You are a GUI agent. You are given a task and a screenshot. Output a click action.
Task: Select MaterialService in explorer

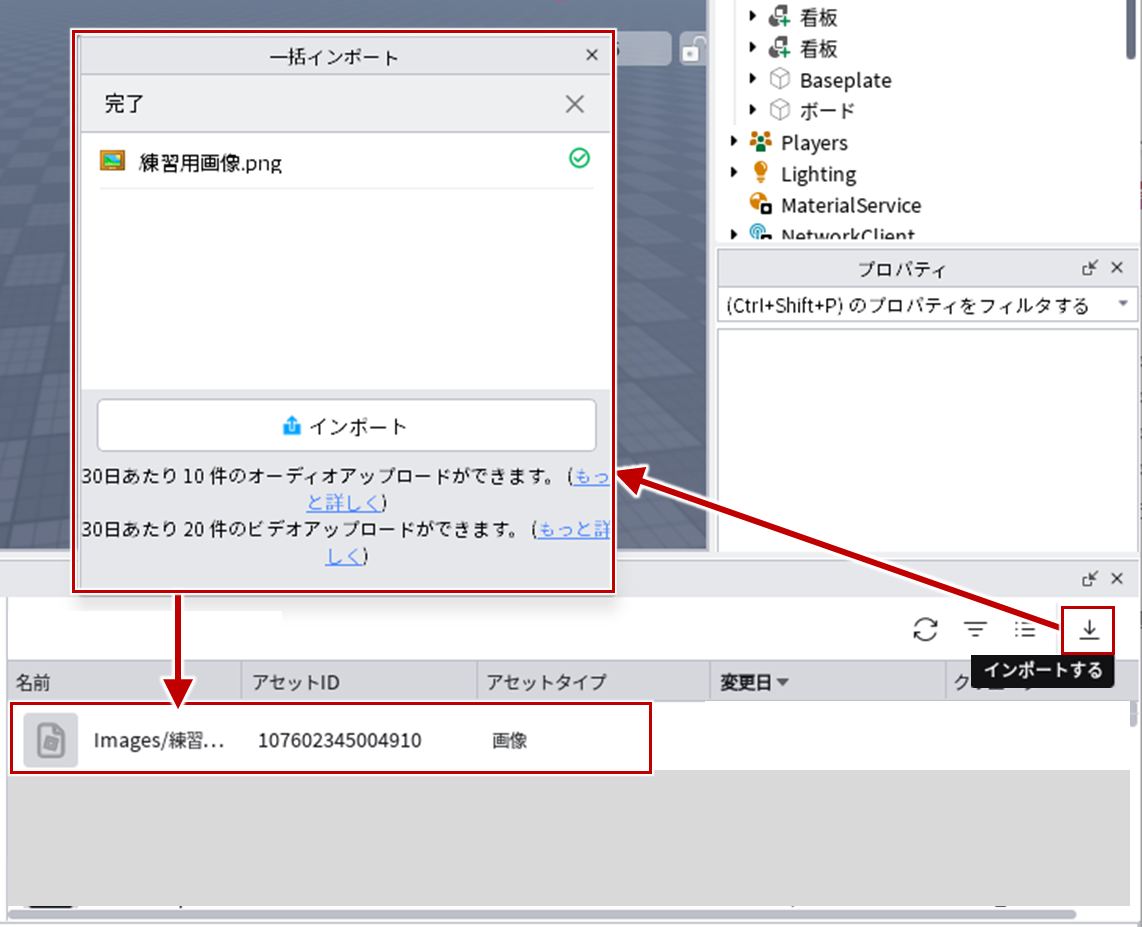[851, 205]
